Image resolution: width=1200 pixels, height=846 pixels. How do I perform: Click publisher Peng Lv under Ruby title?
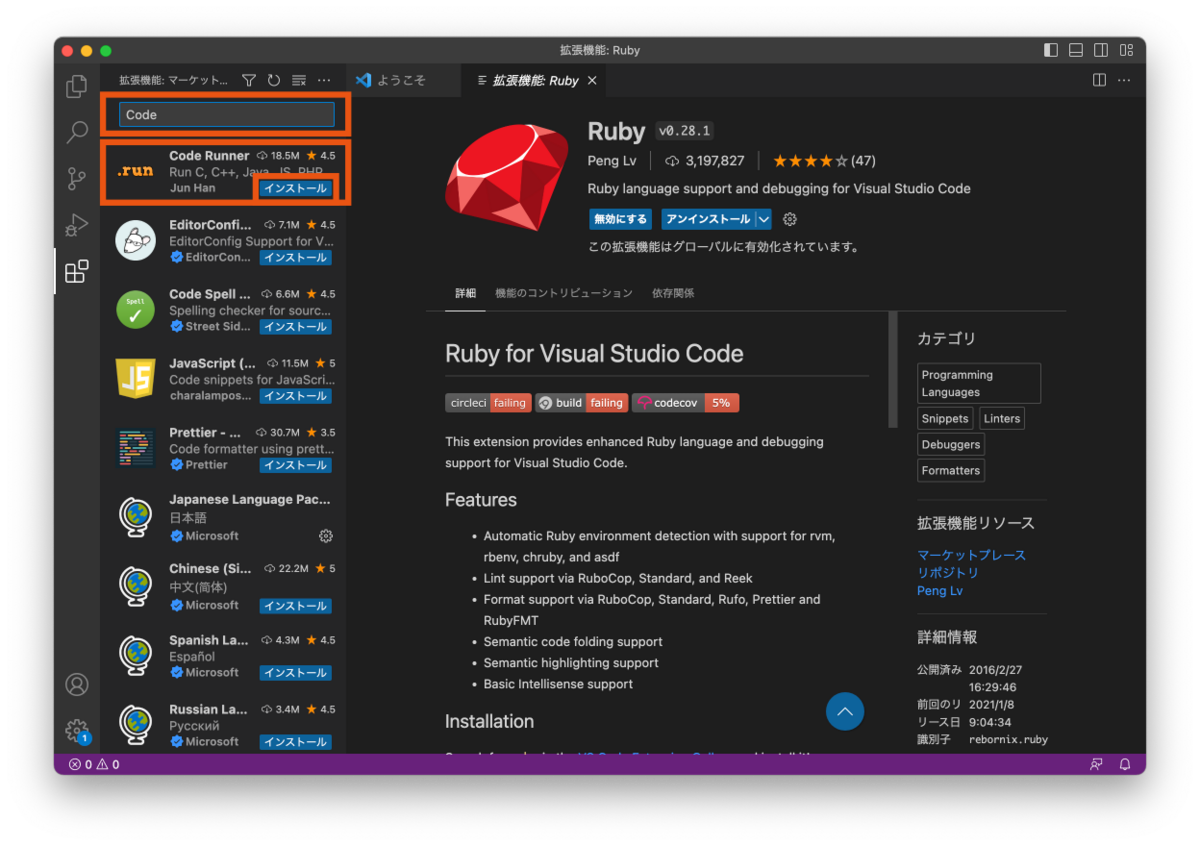tap(612, 160)
